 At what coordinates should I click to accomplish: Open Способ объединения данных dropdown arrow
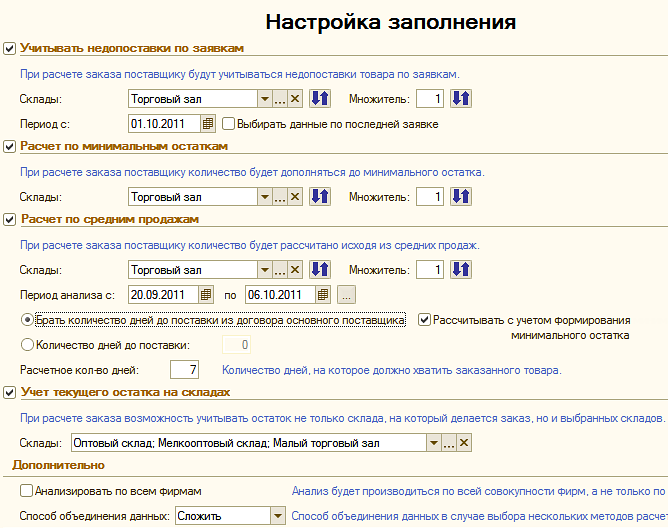click(278, 516)
